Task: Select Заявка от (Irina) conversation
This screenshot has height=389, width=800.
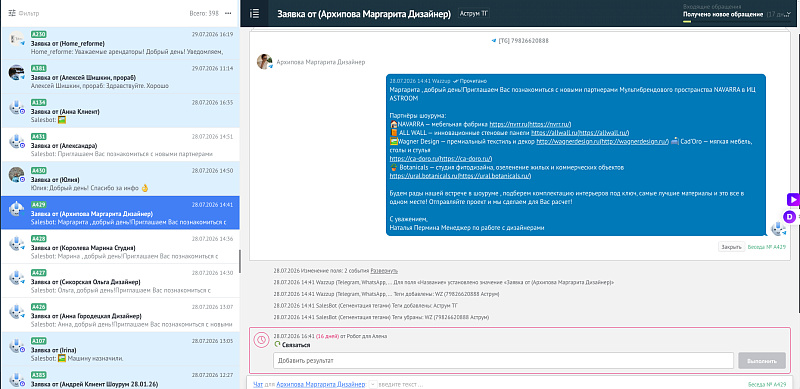Action: point(120,350)
